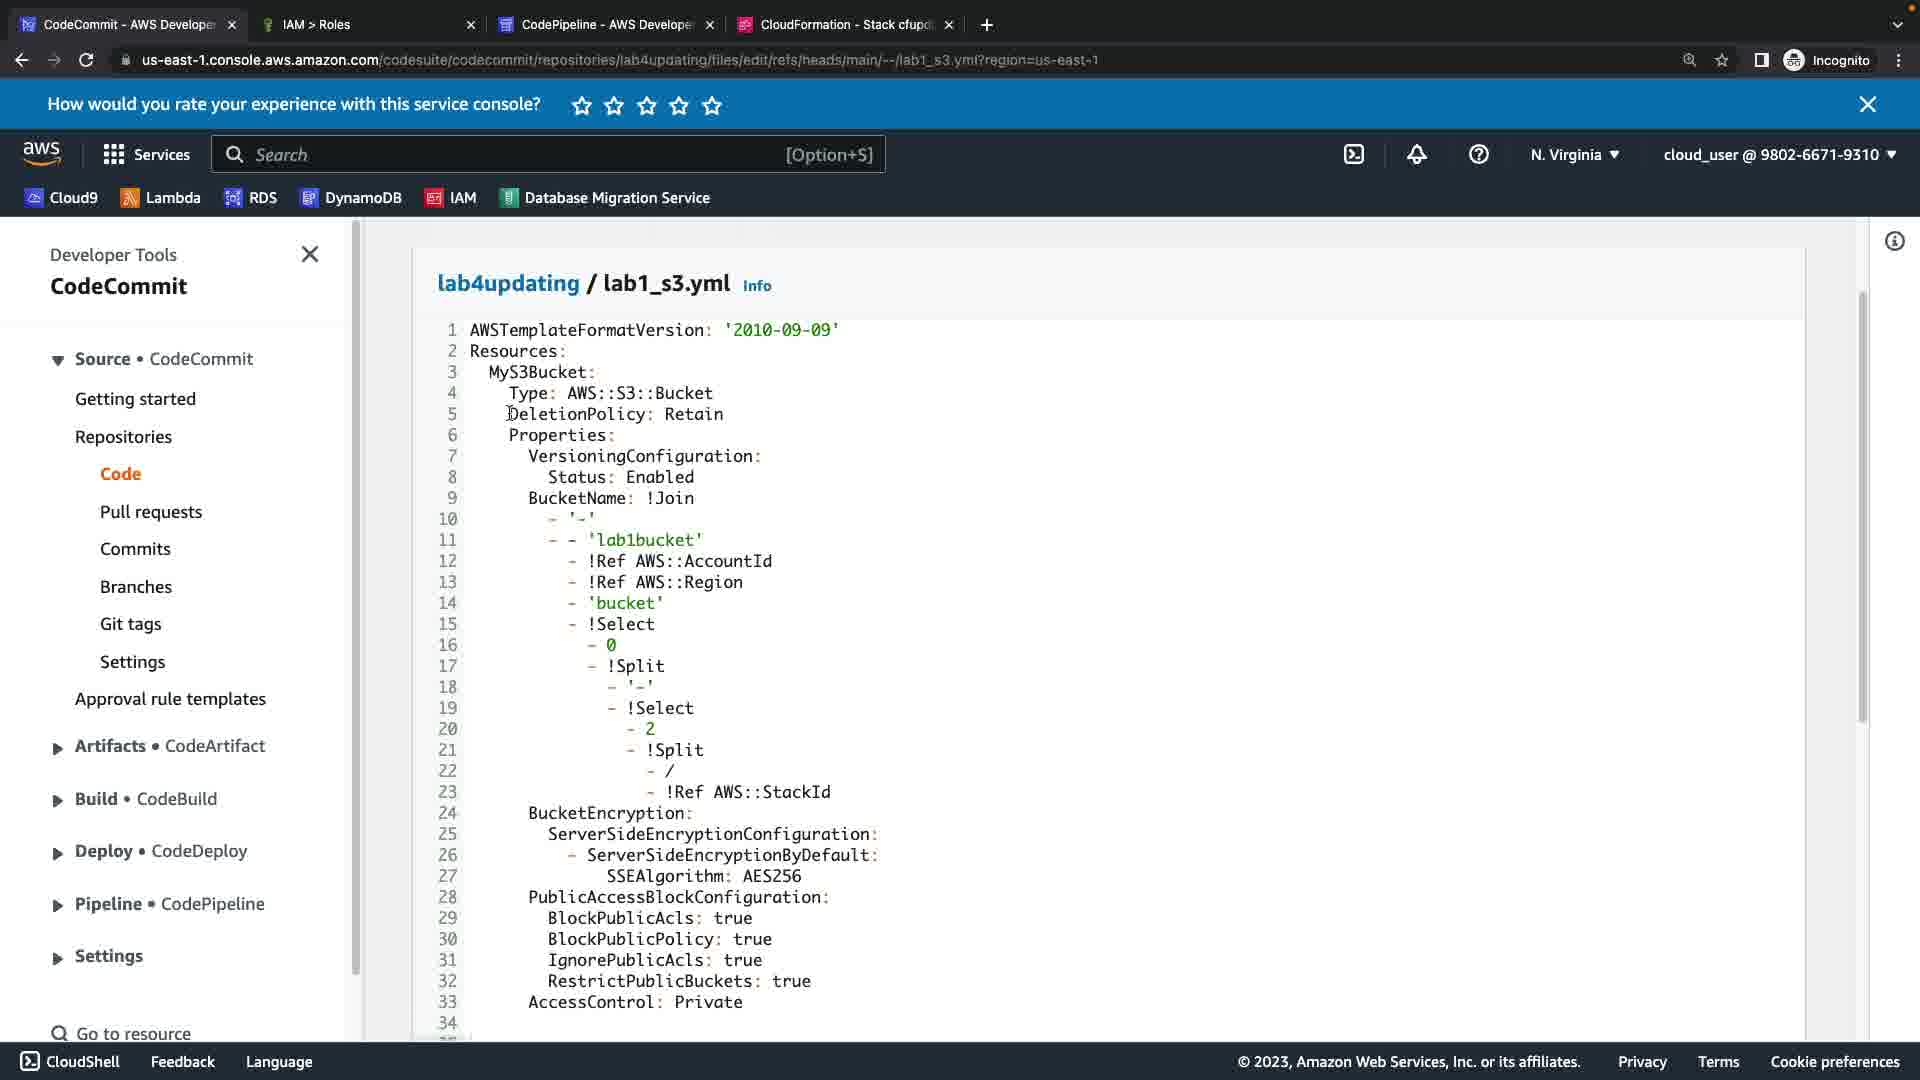1920x1080 pixels.
Task: Open the Services grid menu
Action: (146, 154)
